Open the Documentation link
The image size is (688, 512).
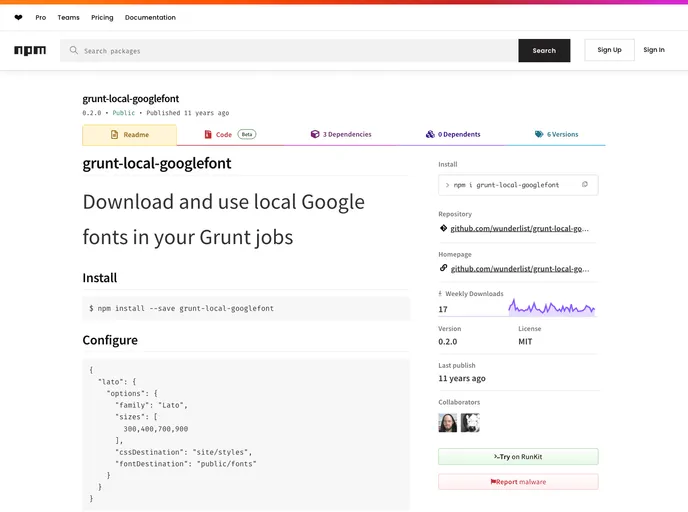point(150,18)
